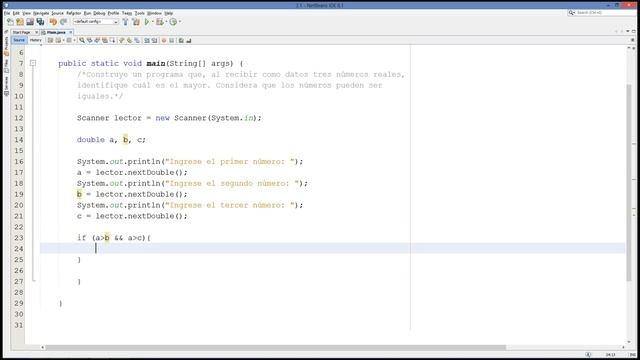Show the opened documents list arrow
640x360 pixels.
tap(628, 31)
